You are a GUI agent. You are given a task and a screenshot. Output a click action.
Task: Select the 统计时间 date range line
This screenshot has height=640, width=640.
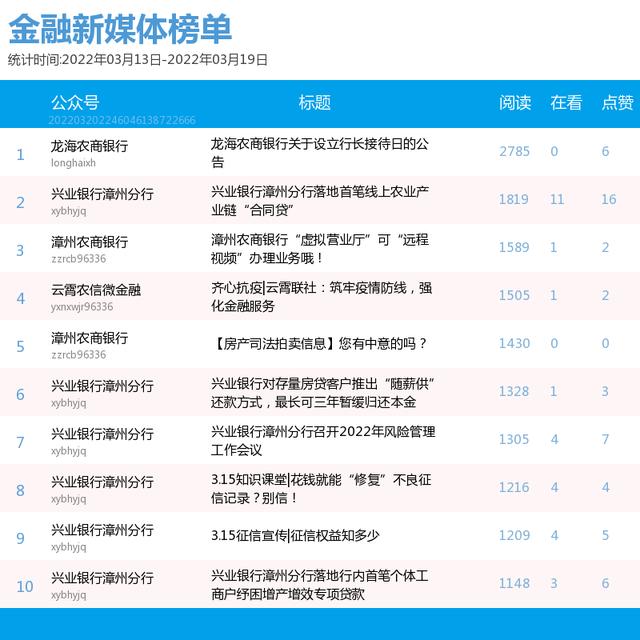138,60
